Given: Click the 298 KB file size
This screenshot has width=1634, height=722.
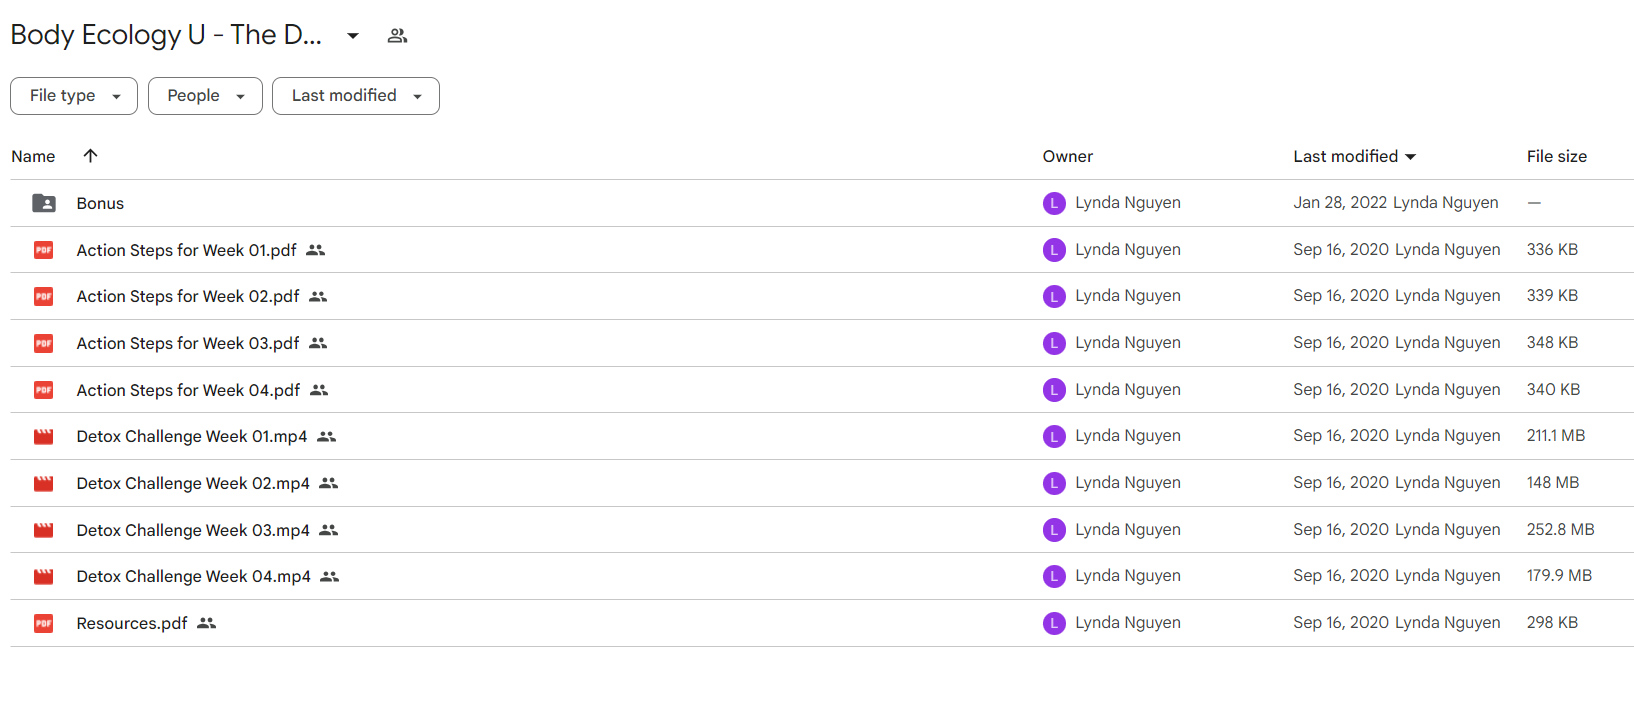Looking at the screenshot, I should point(1552,622).
